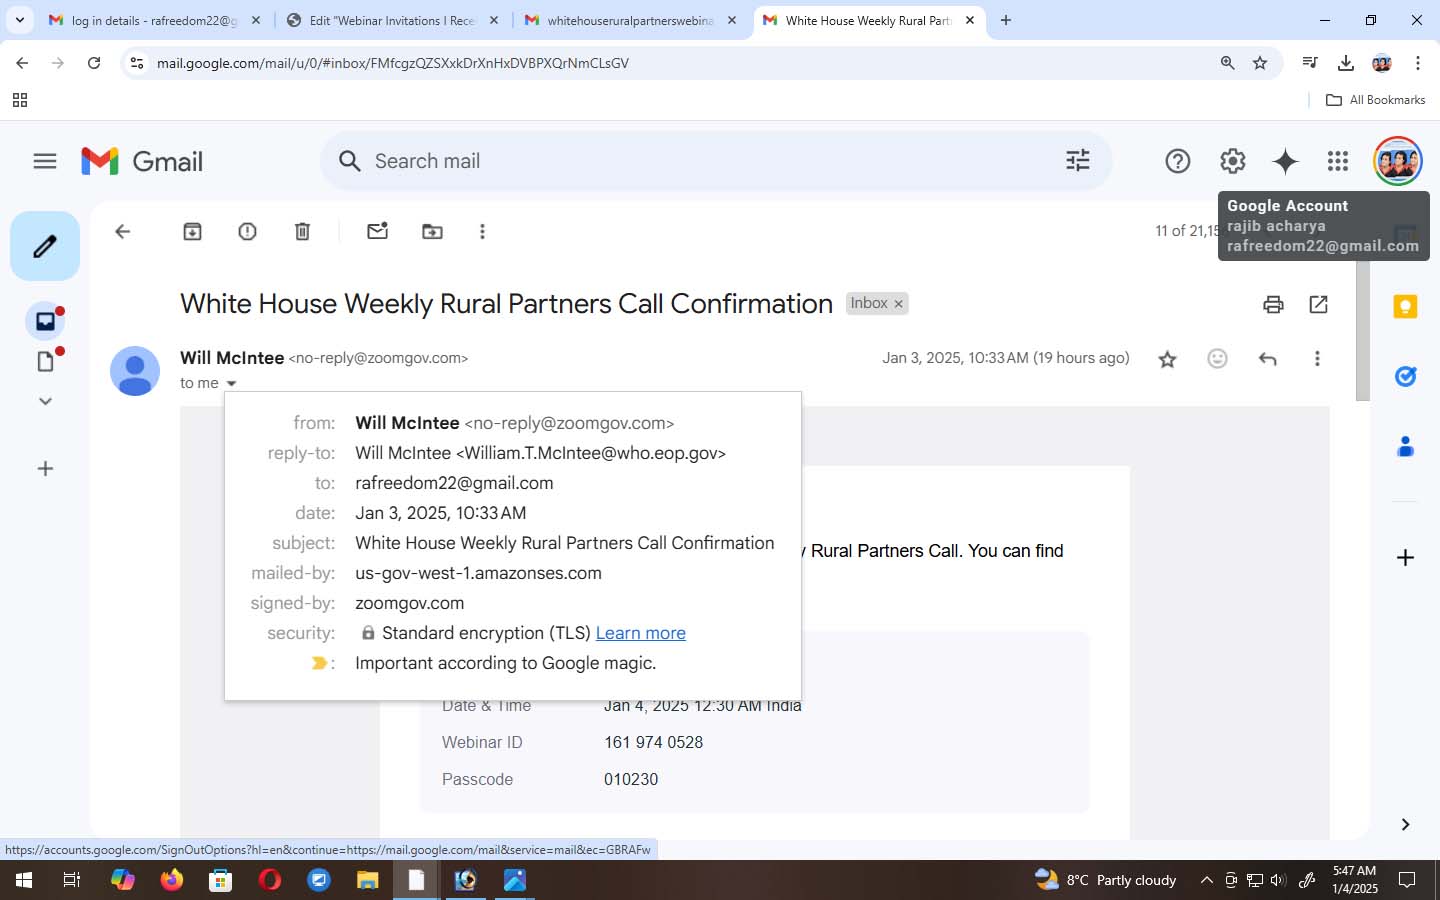Image resolution: width=1440 pixels, height=900 pixels.
Task: Click the Gmail logo
Action: [x=142, y=161]
